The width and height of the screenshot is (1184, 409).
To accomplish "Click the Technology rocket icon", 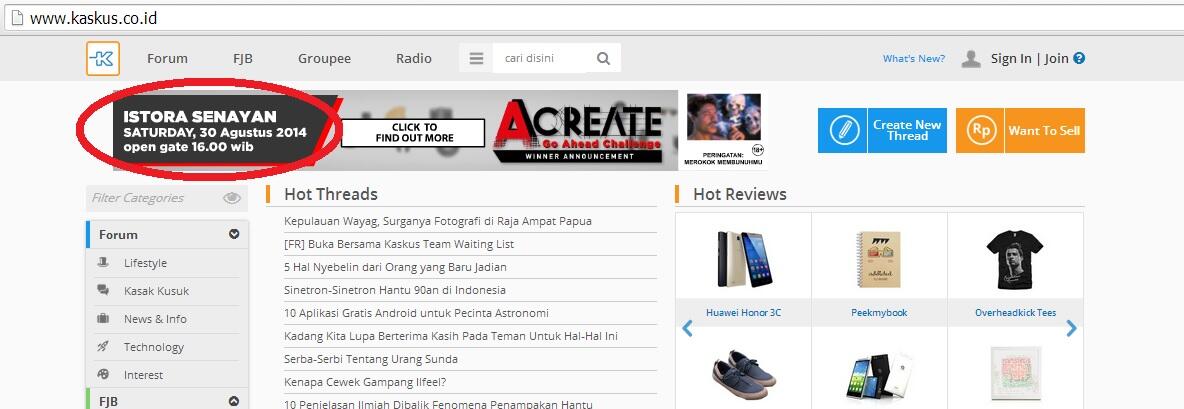I will (x=103, y=346).
